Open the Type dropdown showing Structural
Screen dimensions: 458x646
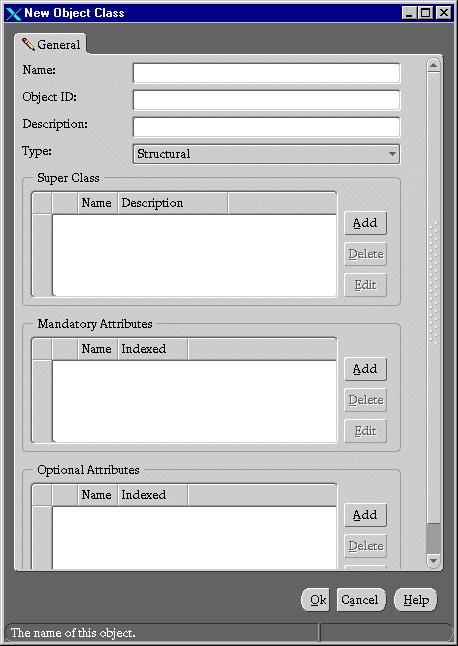266,154
